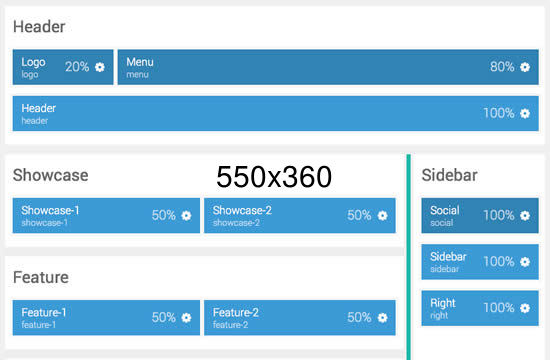550x360 pixels.
Task: Open Feature-2 block settings gear
Action: tap(382, 318)
